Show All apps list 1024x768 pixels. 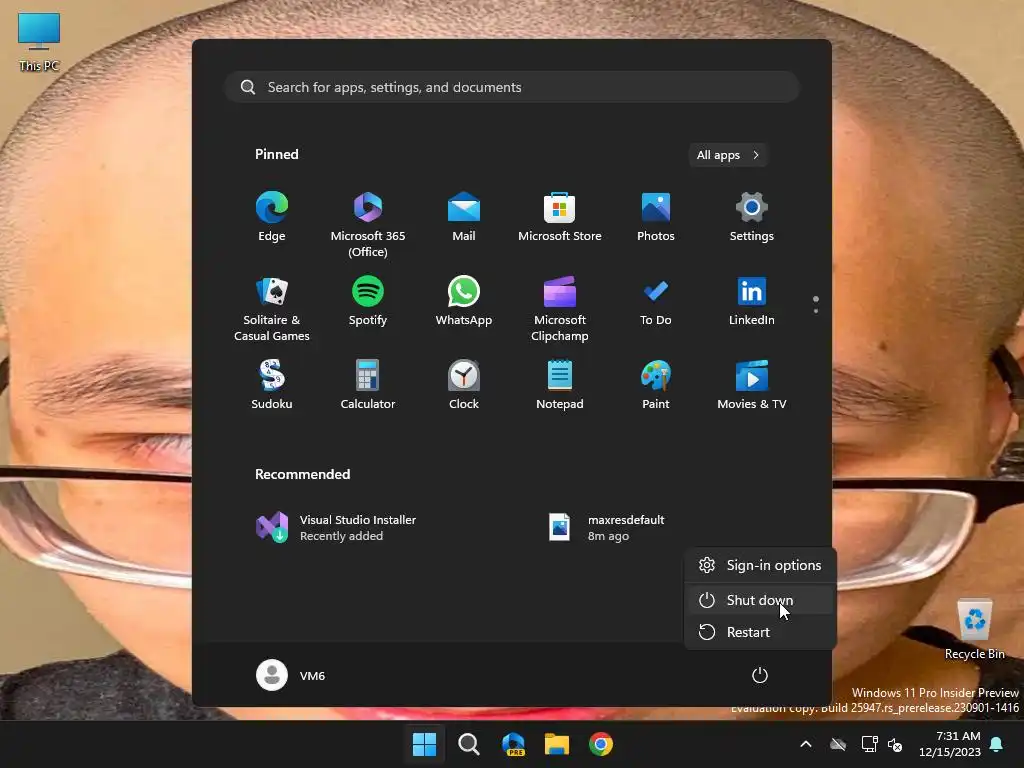pyautogui.click(x=728, y=155)
